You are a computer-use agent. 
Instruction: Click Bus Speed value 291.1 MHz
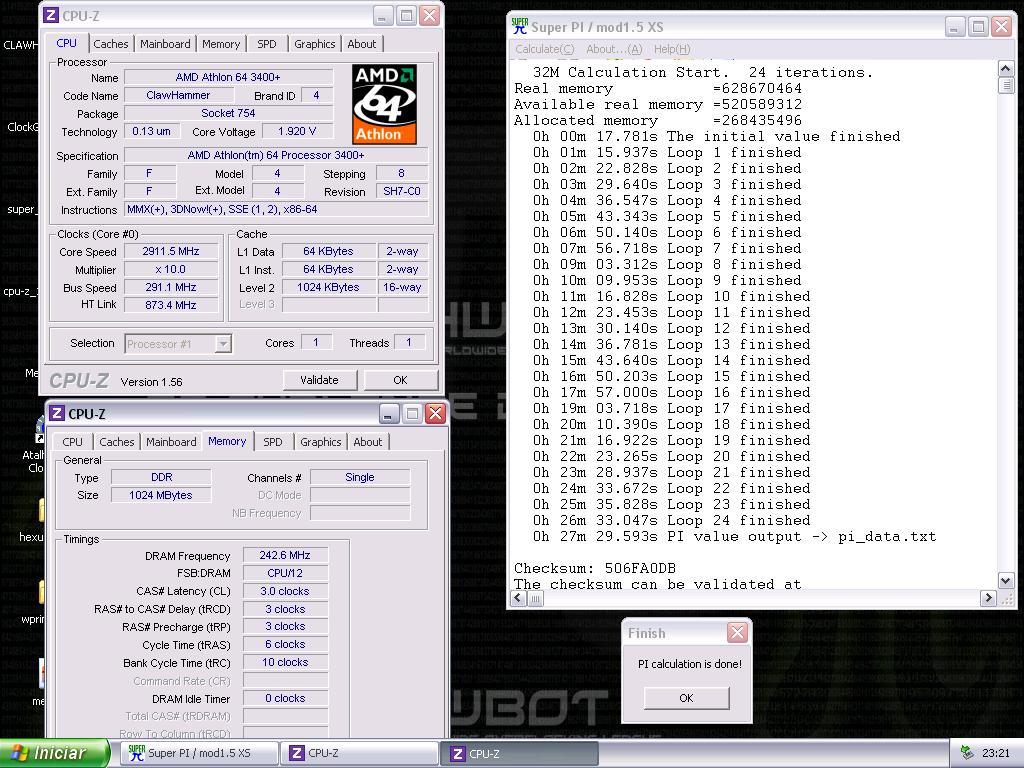[171, 287]
